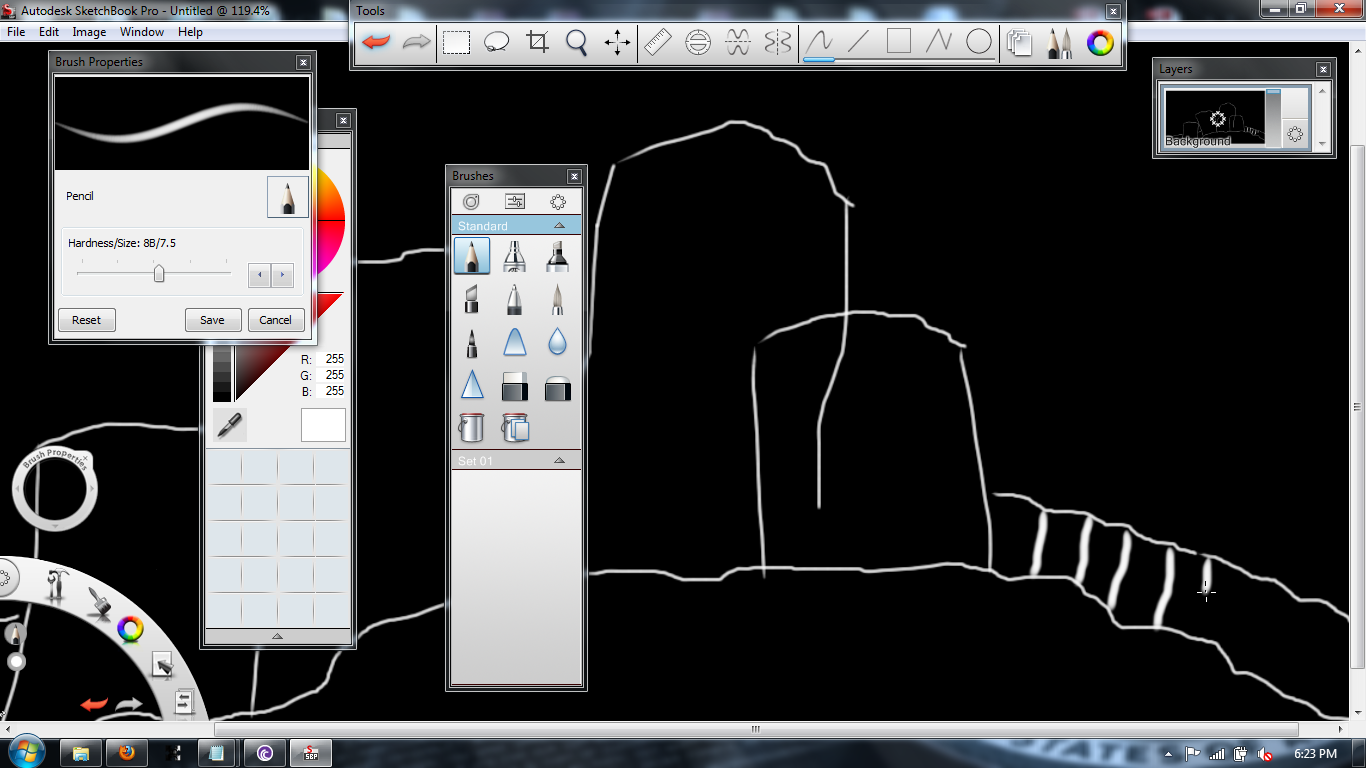Click Save in Brush Properties
Screen dimensions: 1366x768
coord(212,320)
